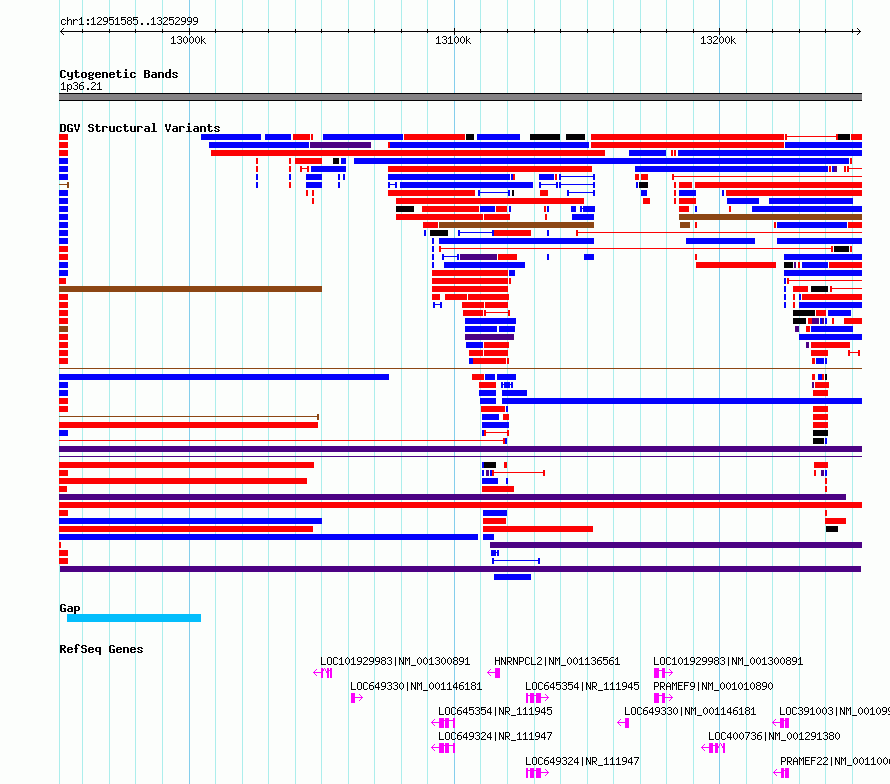This screenshot has width=890, height=784.
Task: Select the PRAMEF9 magenta gene glyph
Action: [x=663, y=698]
